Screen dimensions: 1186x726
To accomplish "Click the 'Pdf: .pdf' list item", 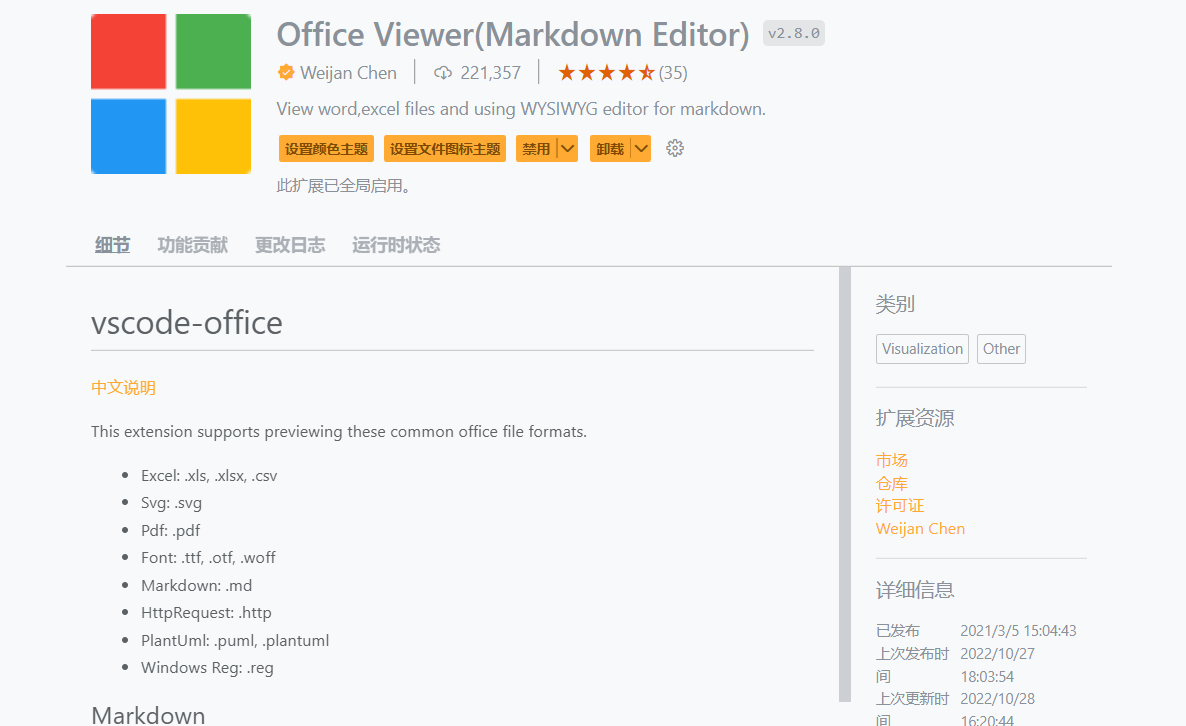I will [170, 530].
